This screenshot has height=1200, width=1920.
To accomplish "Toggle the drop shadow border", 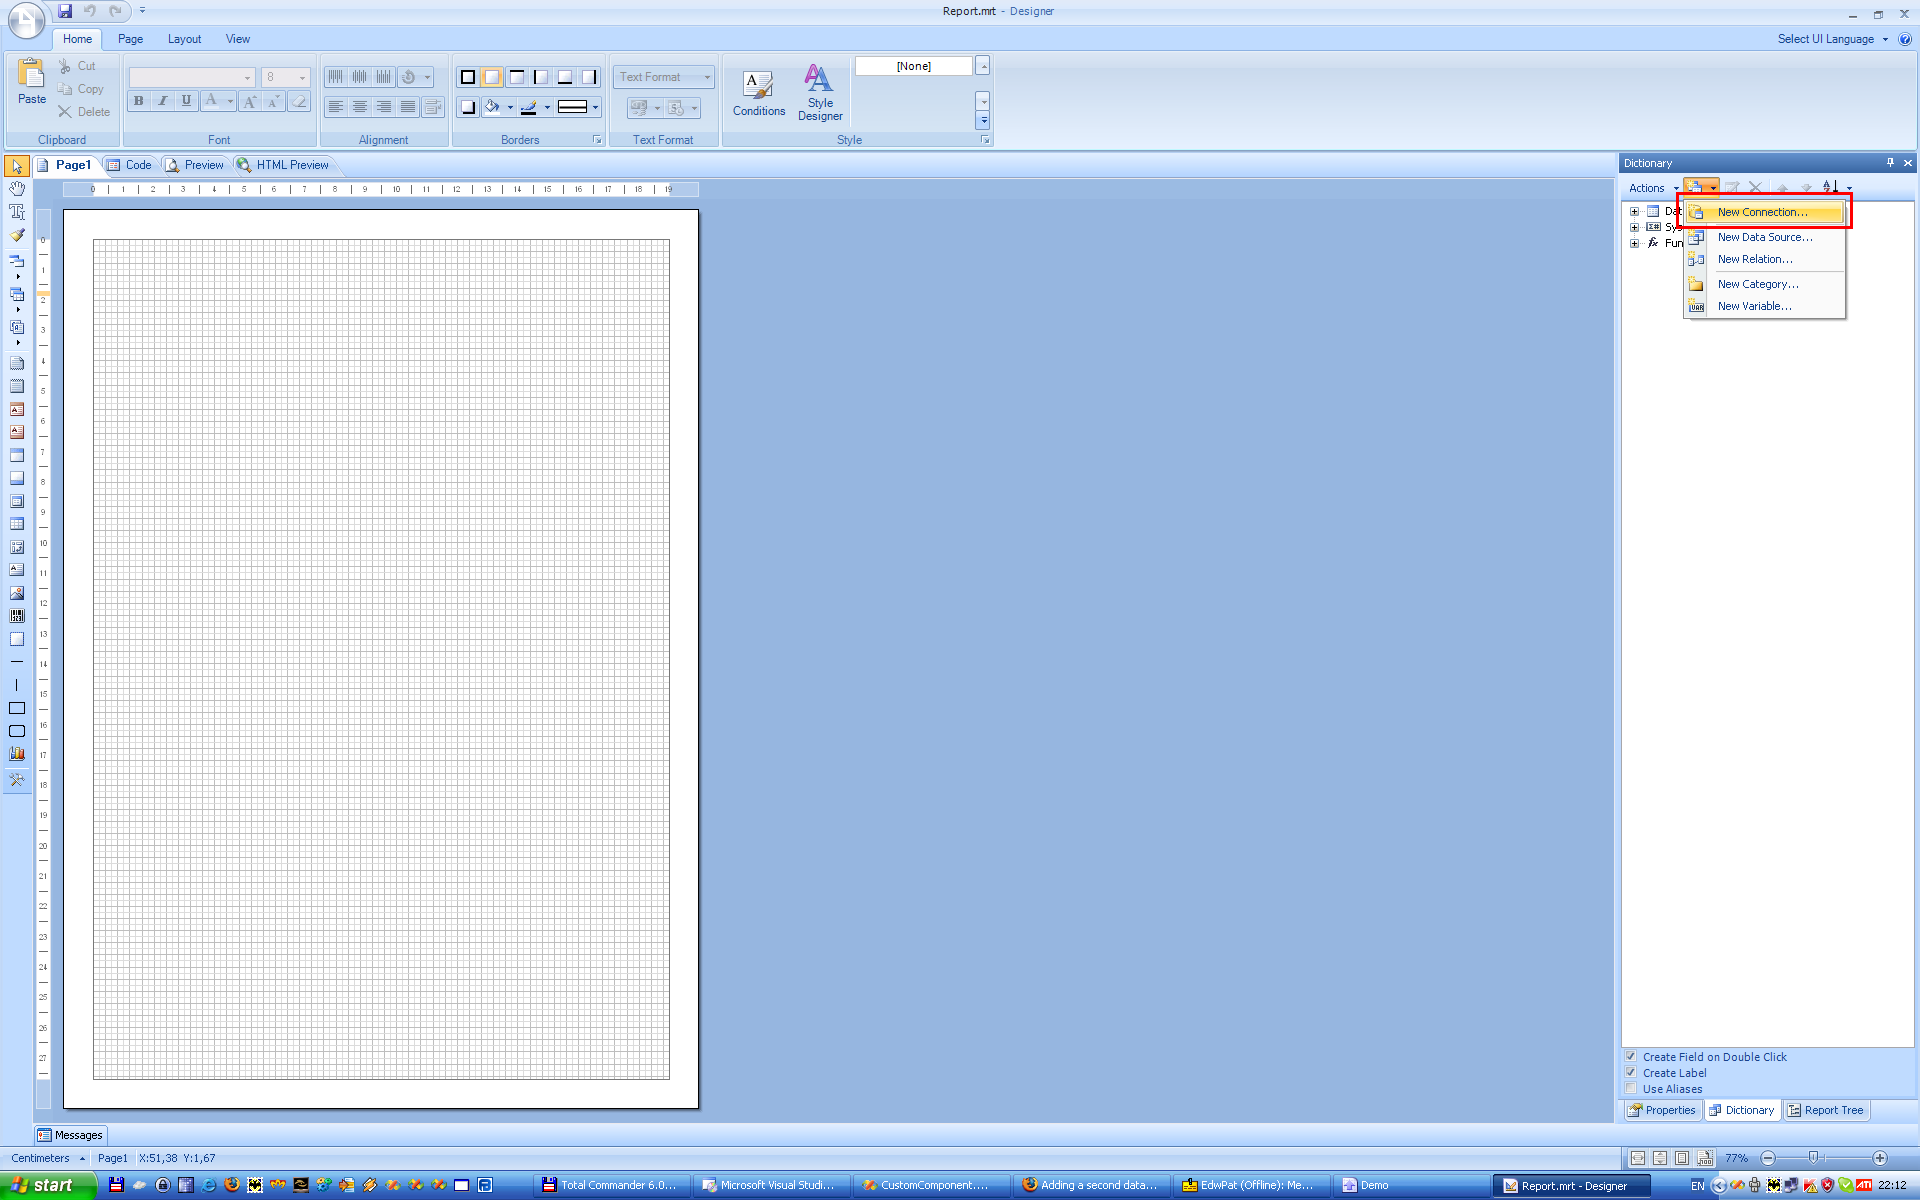I will pyautogui.click(x=468, y=107).
